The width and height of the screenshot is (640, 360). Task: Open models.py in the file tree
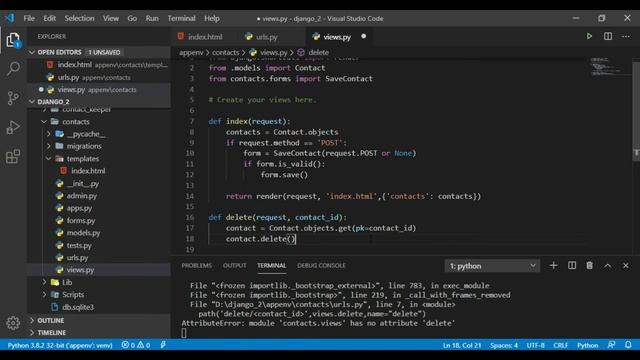click(99, 233)
